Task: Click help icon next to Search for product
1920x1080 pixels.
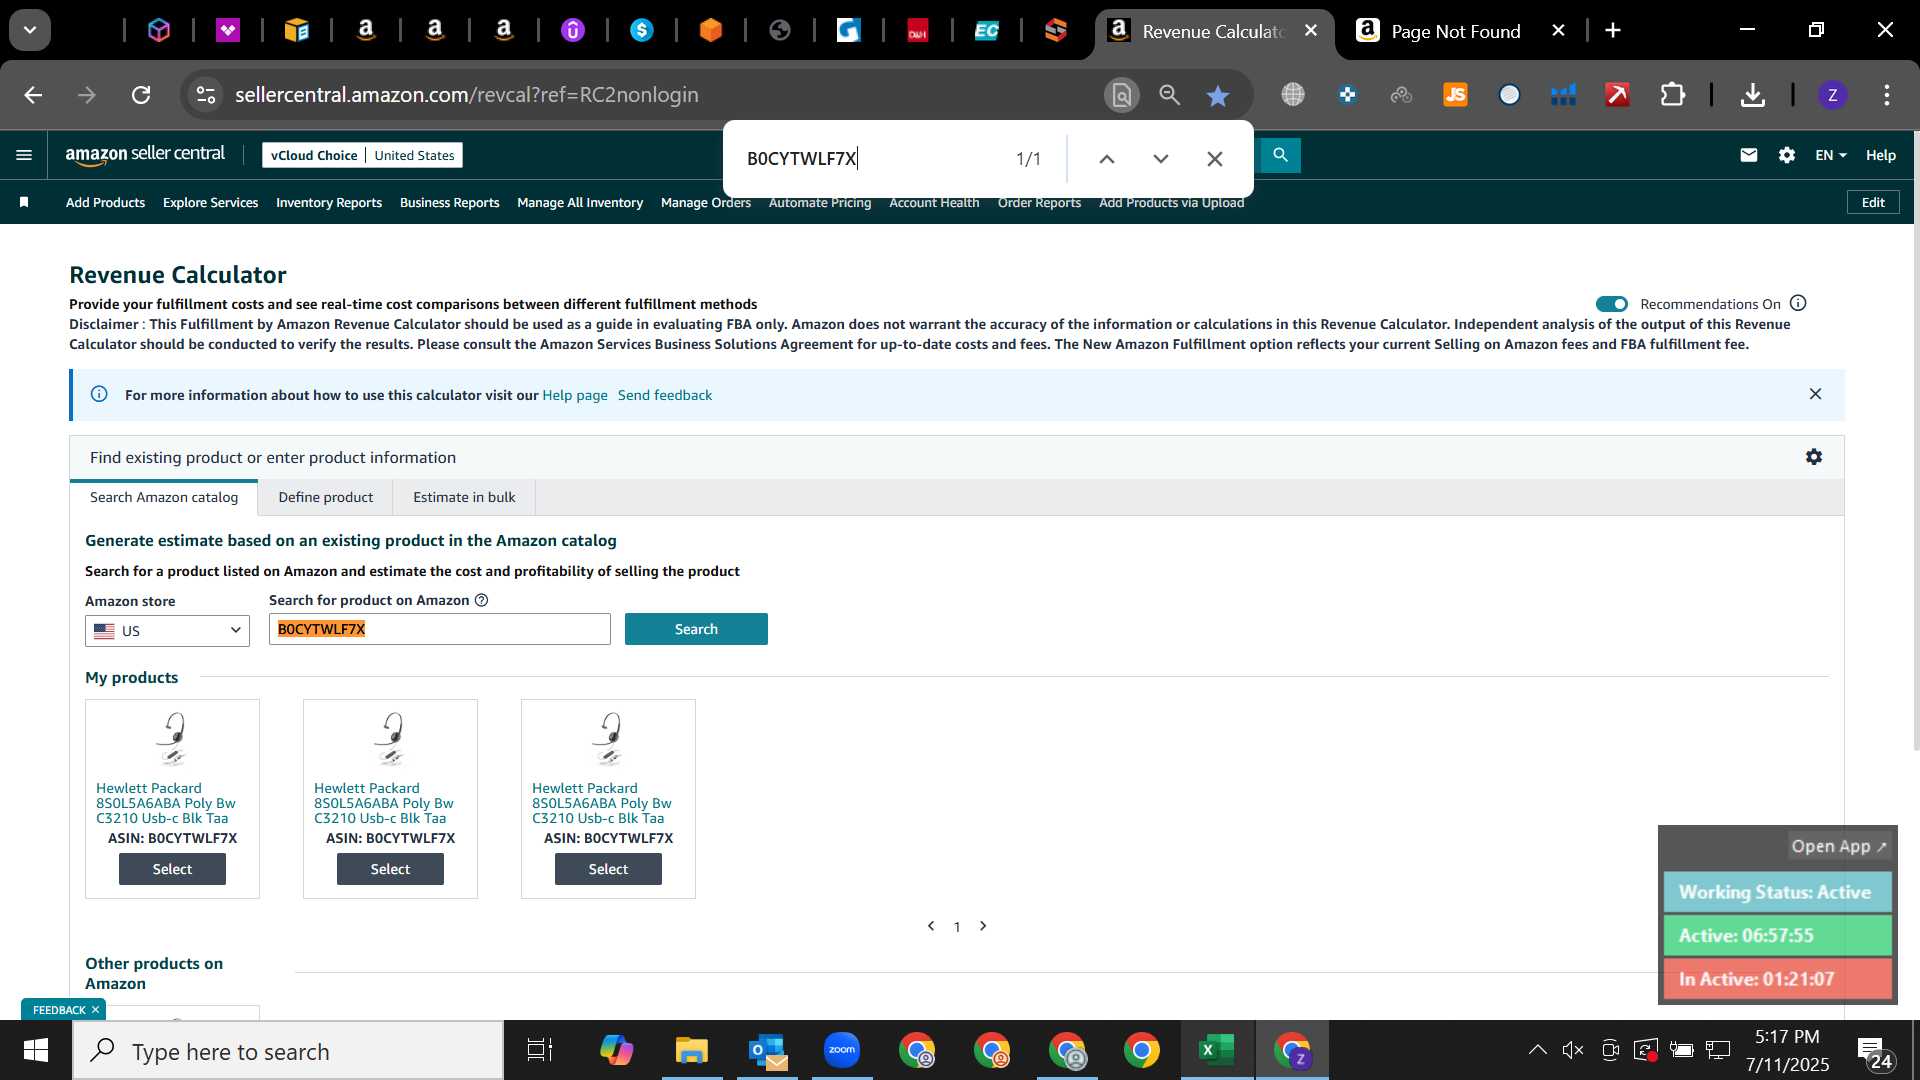Action: [481, 600]
